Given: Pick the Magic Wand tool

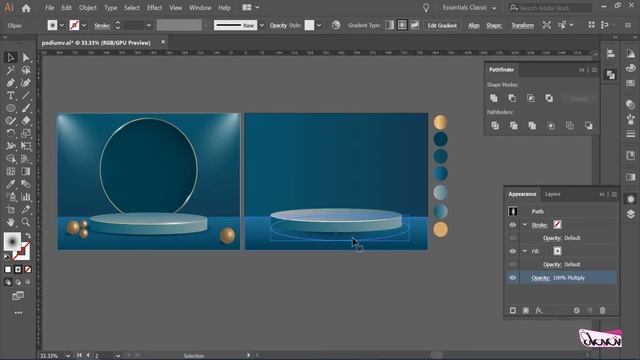Looking at the screenshot, I should pos(11,70).
